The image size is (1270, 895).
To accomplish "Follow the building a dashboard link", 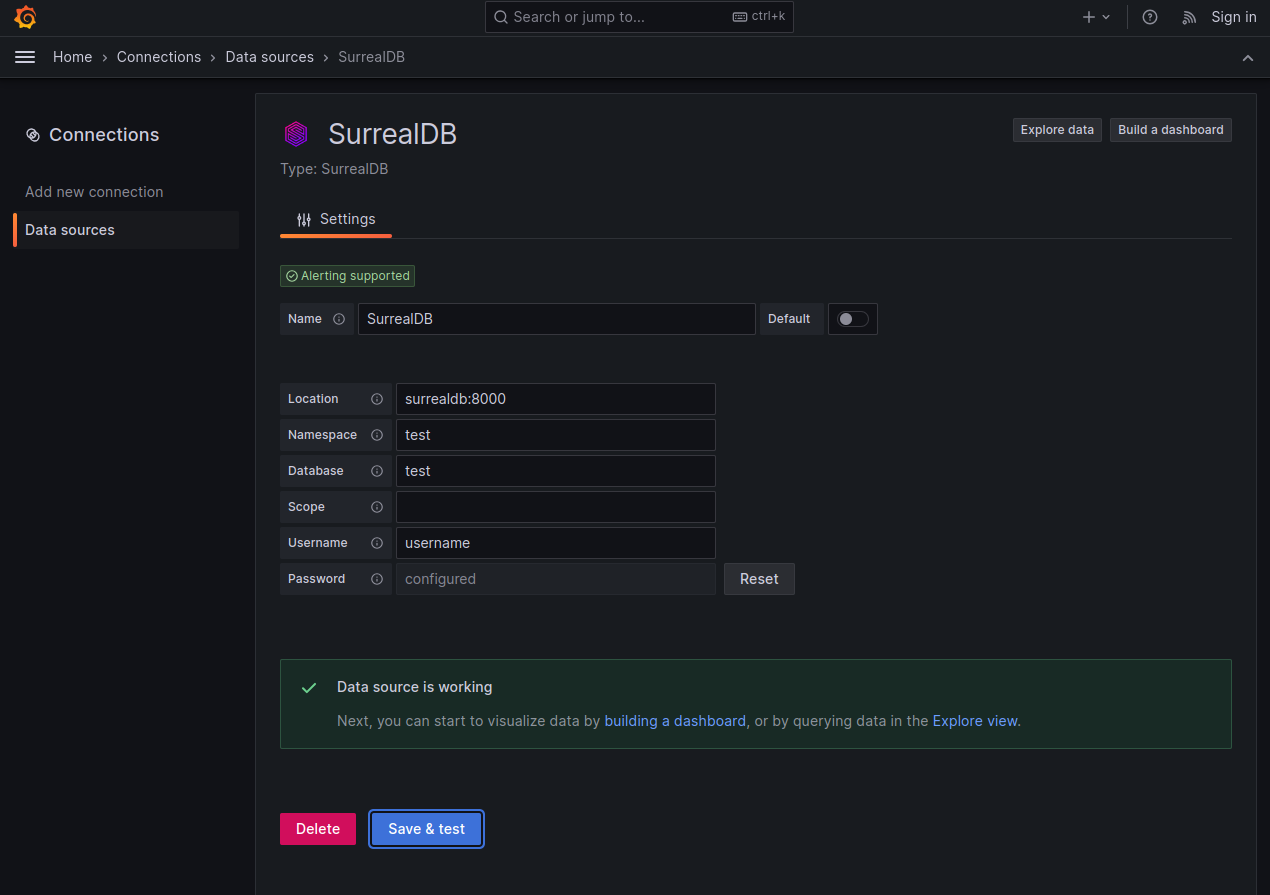I will (x=675, y=721).
